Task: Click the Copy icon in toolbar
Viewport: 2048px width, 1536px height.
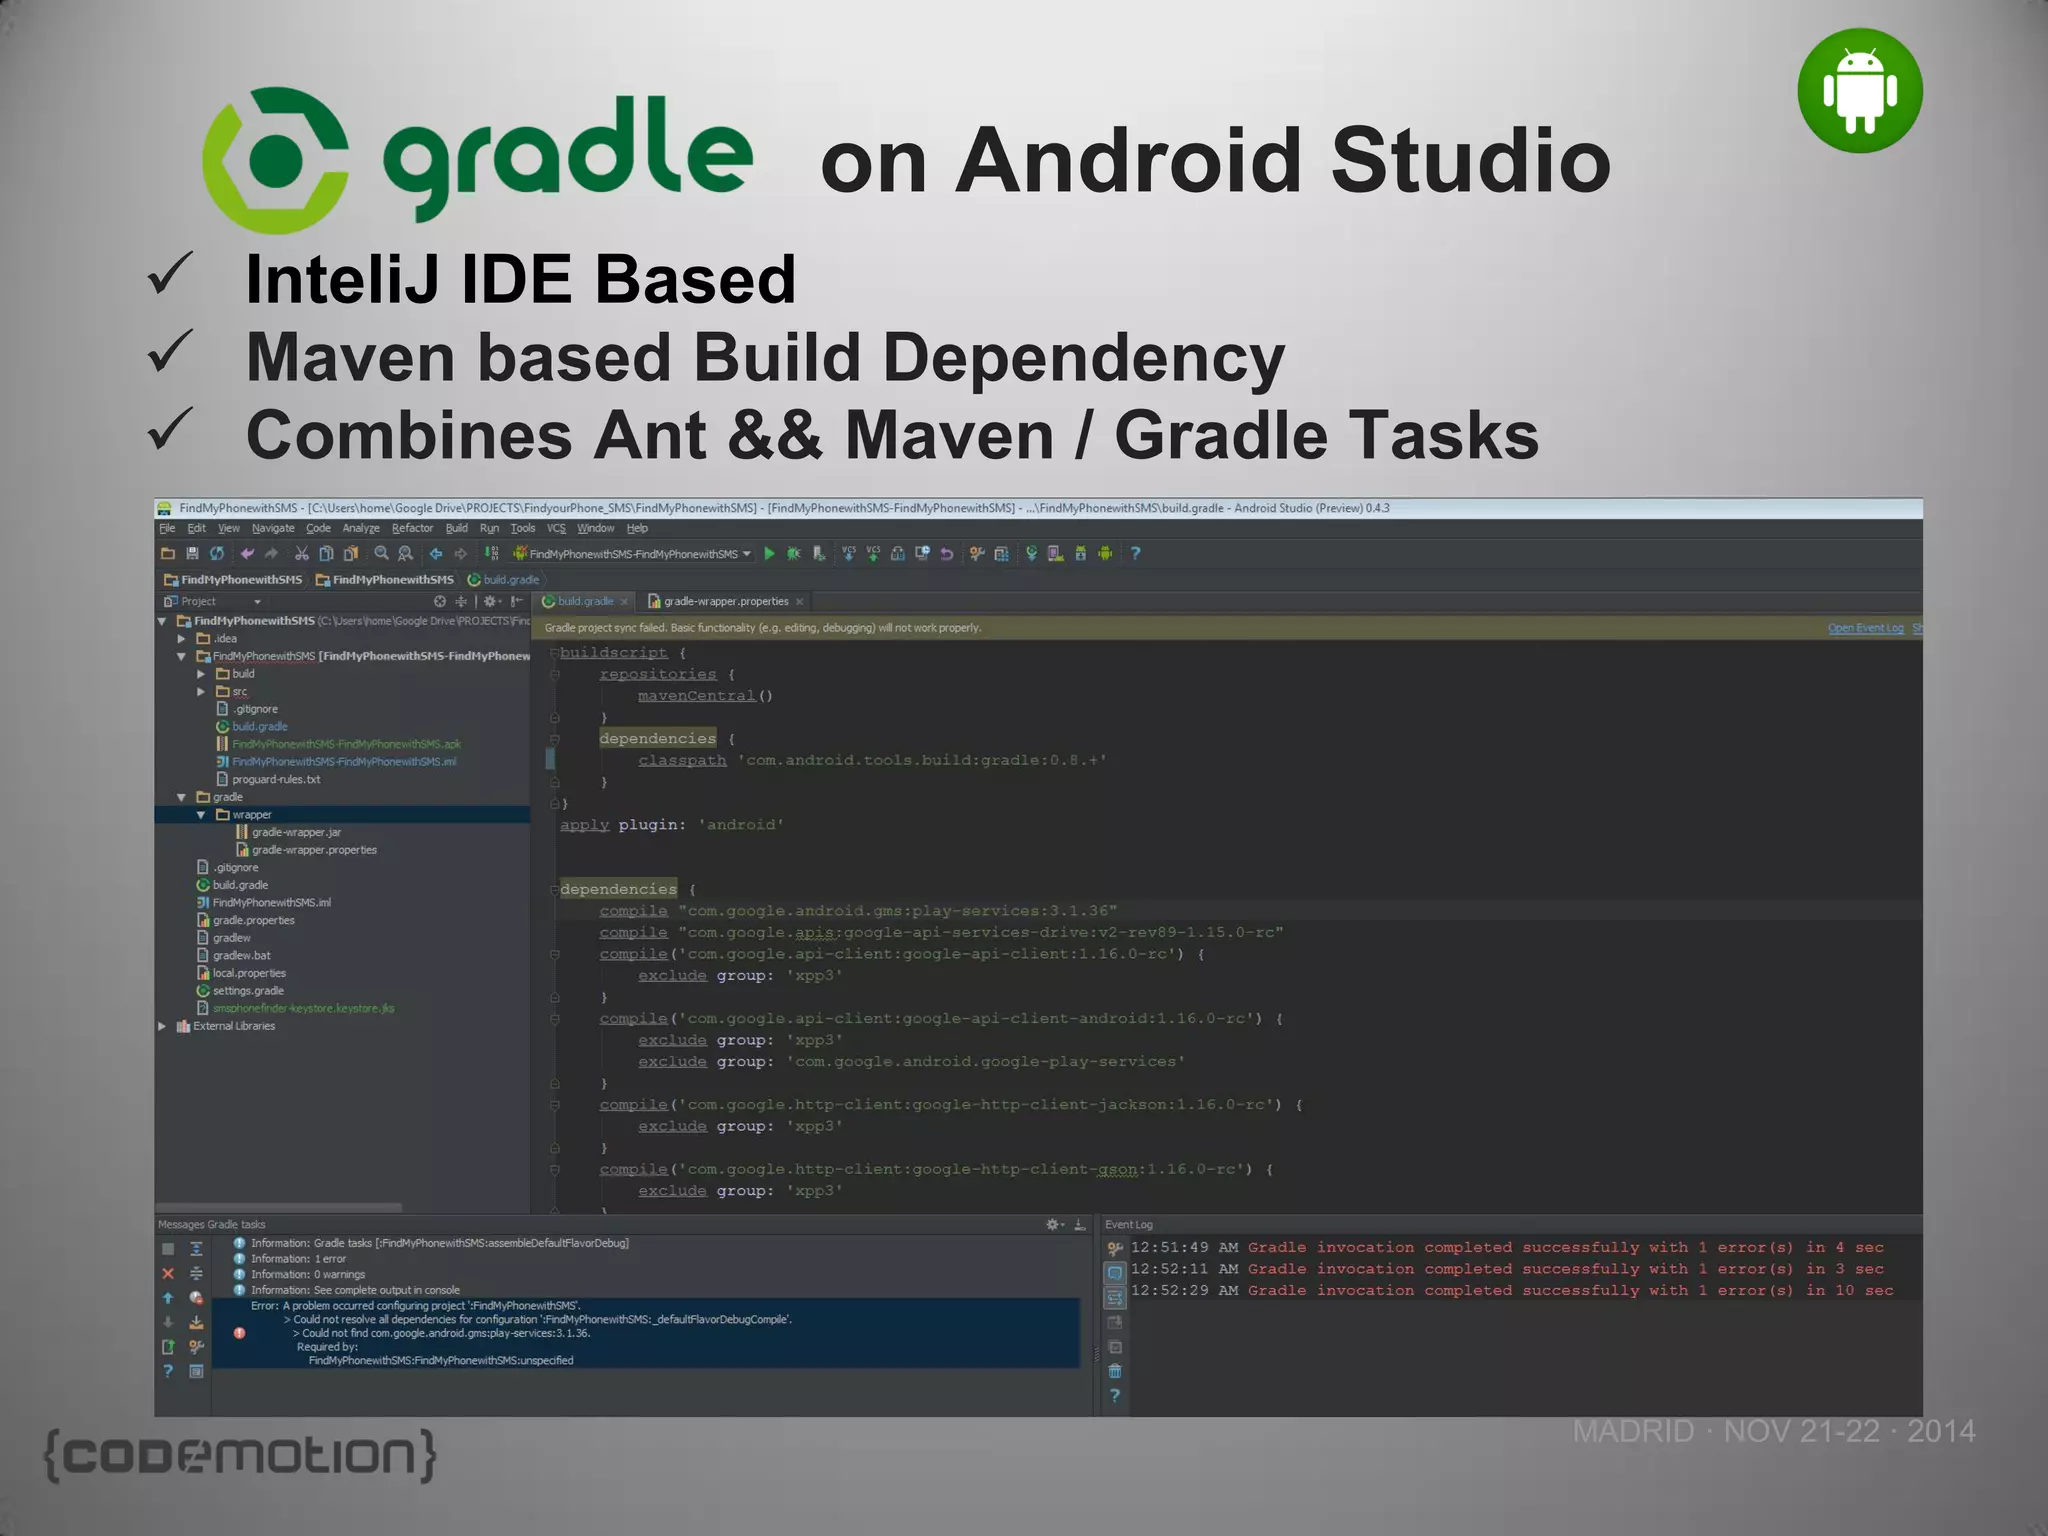Action: tap(326, 553)
